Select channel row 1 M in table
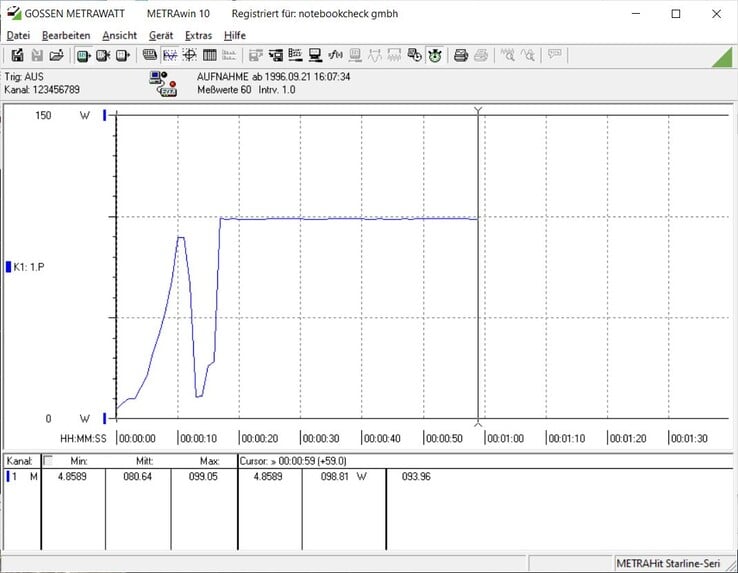The width and height of the screenshot is (738, 573). pos(23,476)
